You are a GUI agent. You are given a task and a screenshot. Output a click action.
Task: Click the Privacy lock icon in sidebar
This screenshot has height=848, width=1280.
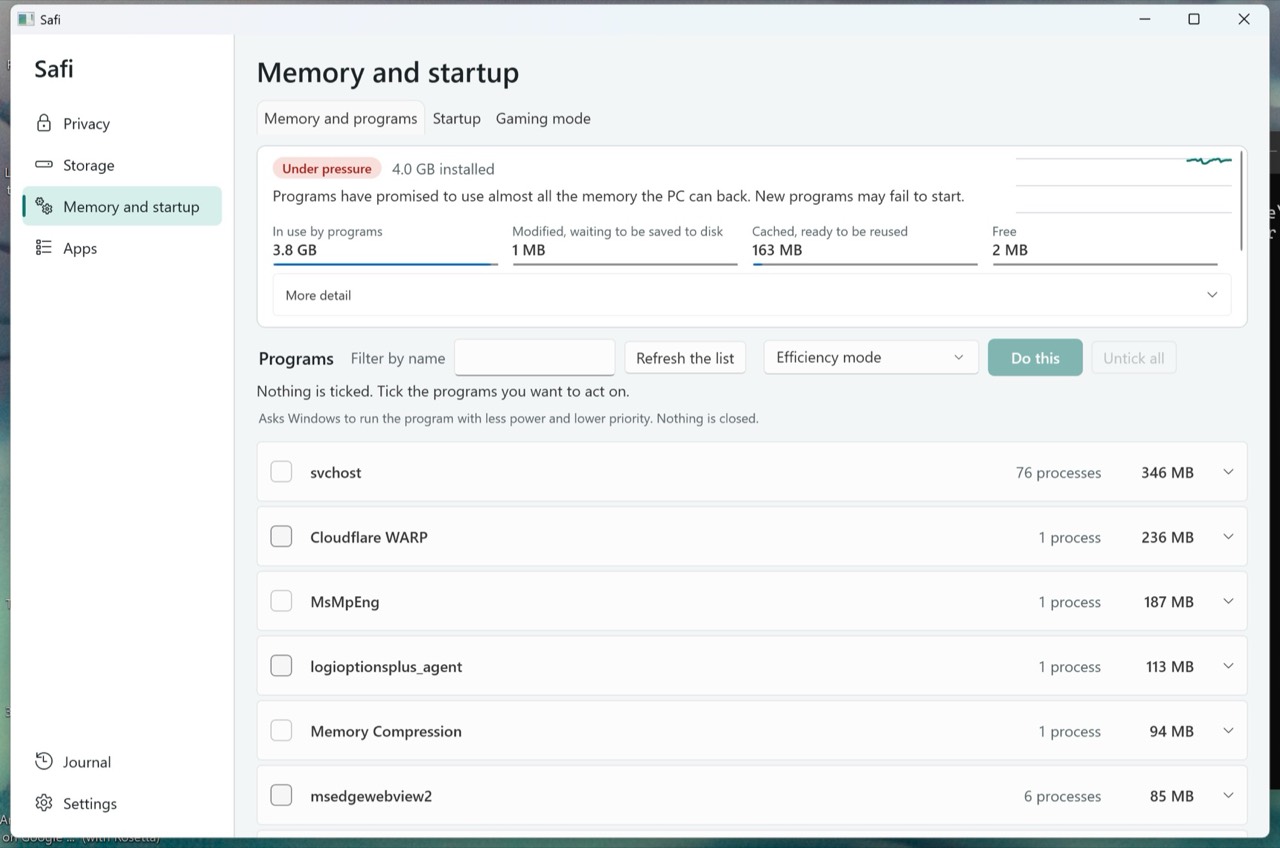(43, 123)
